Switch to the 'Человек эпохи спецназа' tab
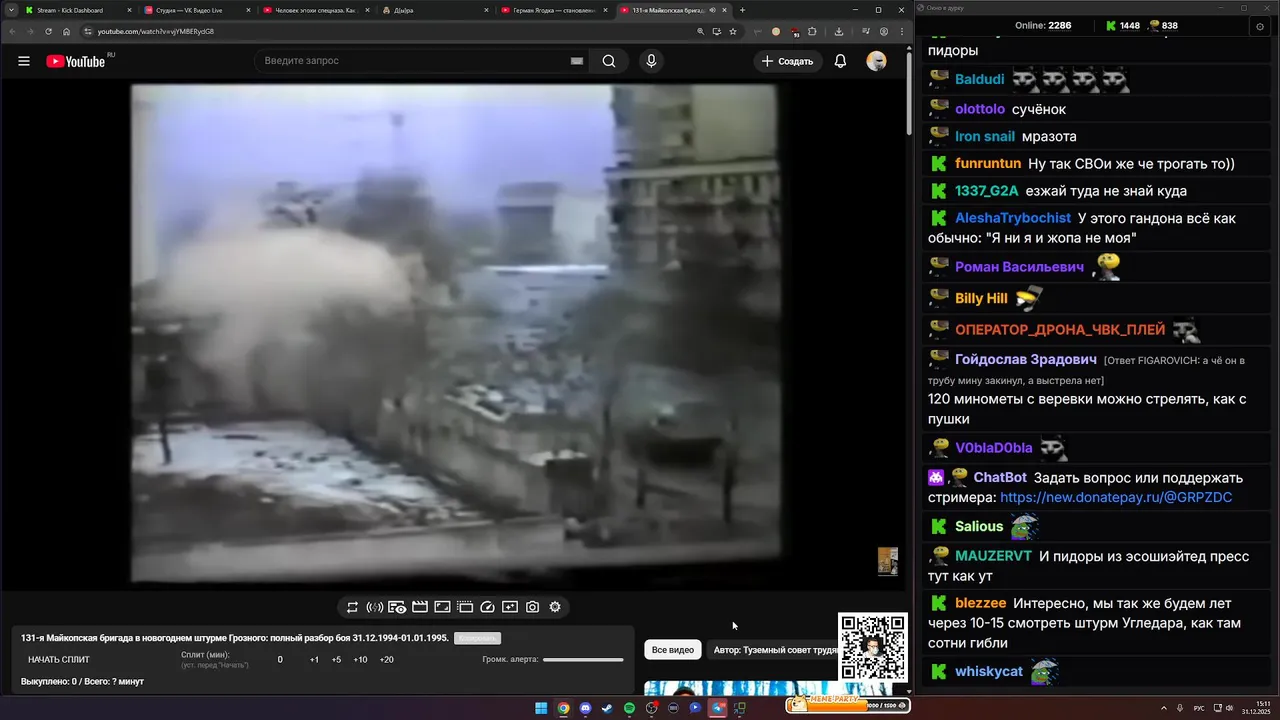The image size is (1280, 720). coord(315,10)
